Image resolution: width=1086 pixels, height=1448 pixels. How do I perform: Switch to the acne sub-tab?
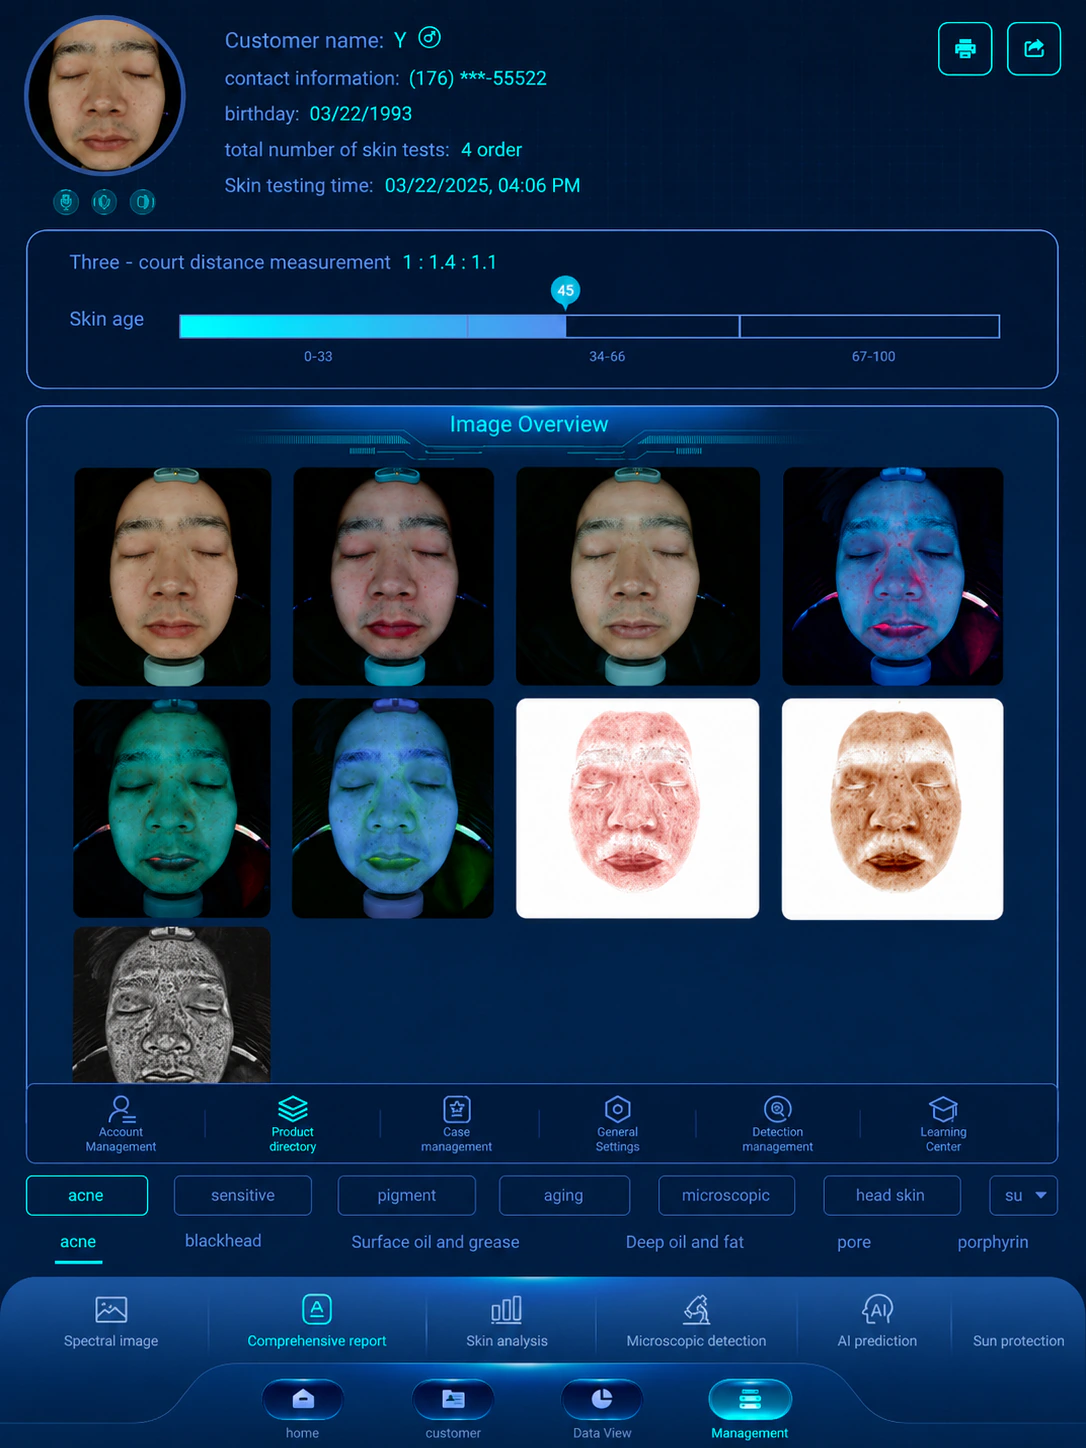pyautogui.click(x=78, y=1242)
